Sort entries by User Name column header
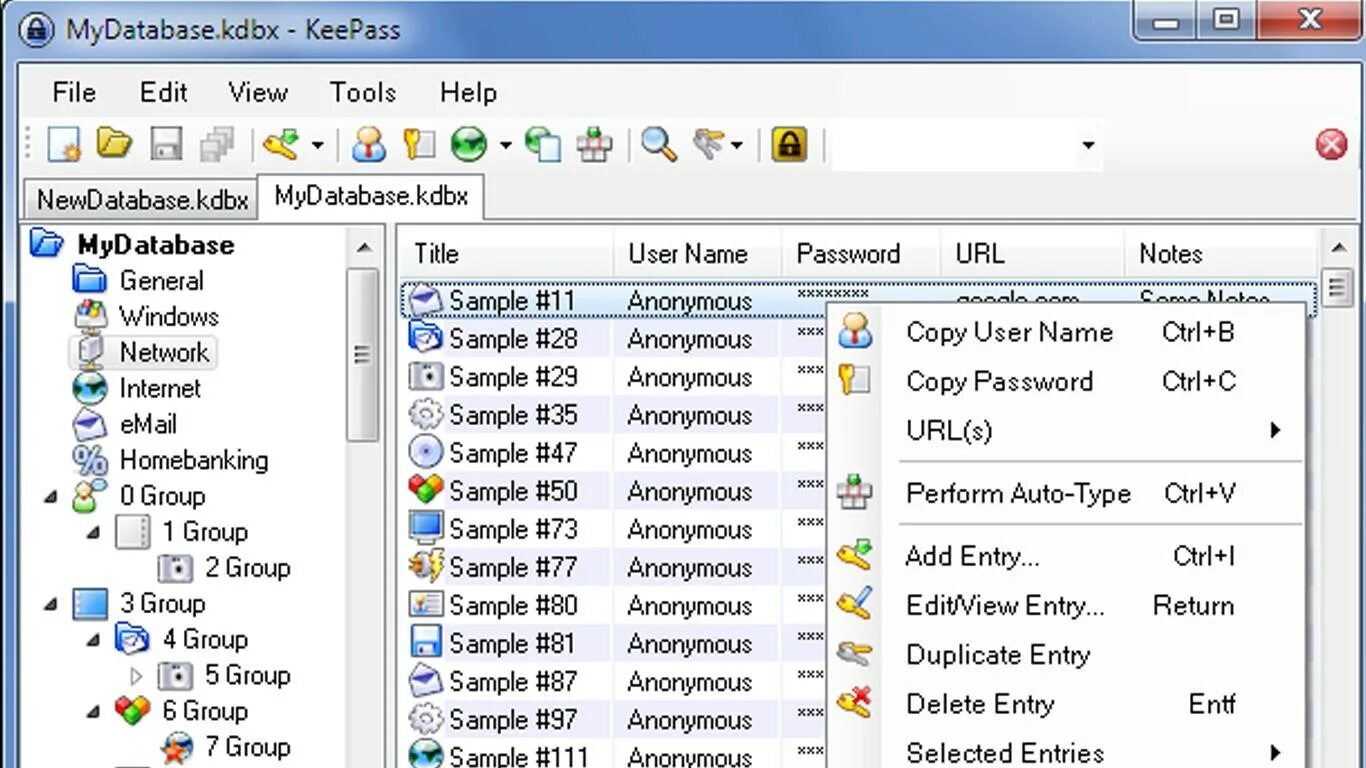1366x768 pixels. (697, 254)
